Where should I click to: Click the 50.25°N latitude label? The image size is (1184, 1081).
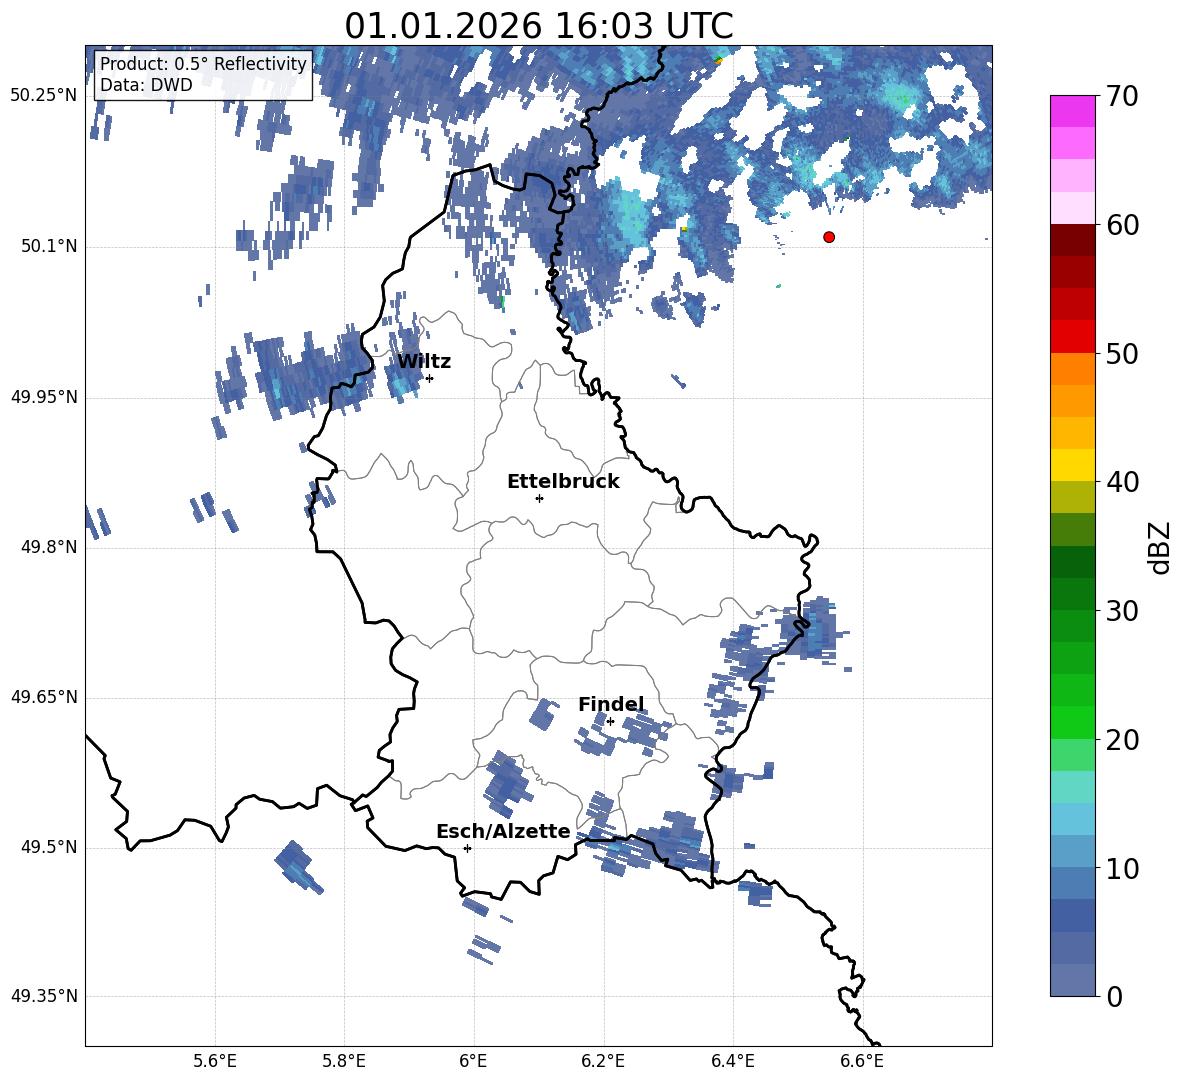coord(44,96)
